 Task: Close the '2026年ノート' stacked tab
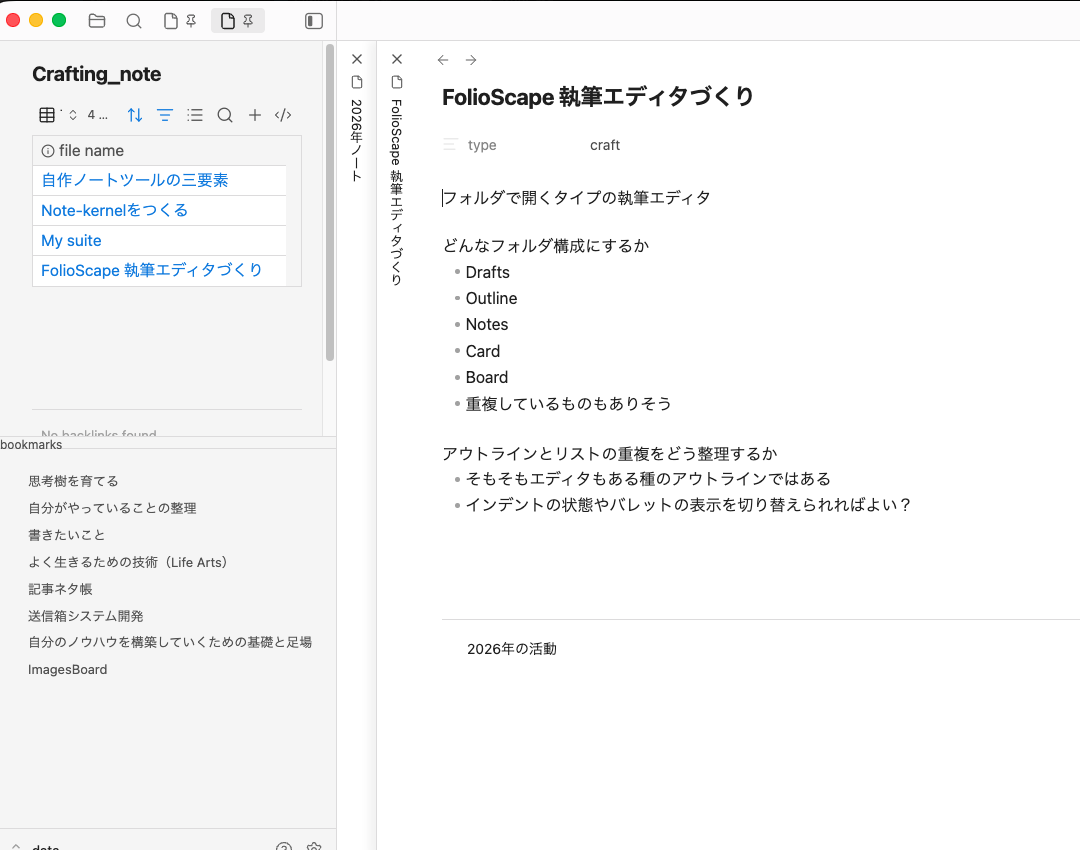tap(357, 59)
